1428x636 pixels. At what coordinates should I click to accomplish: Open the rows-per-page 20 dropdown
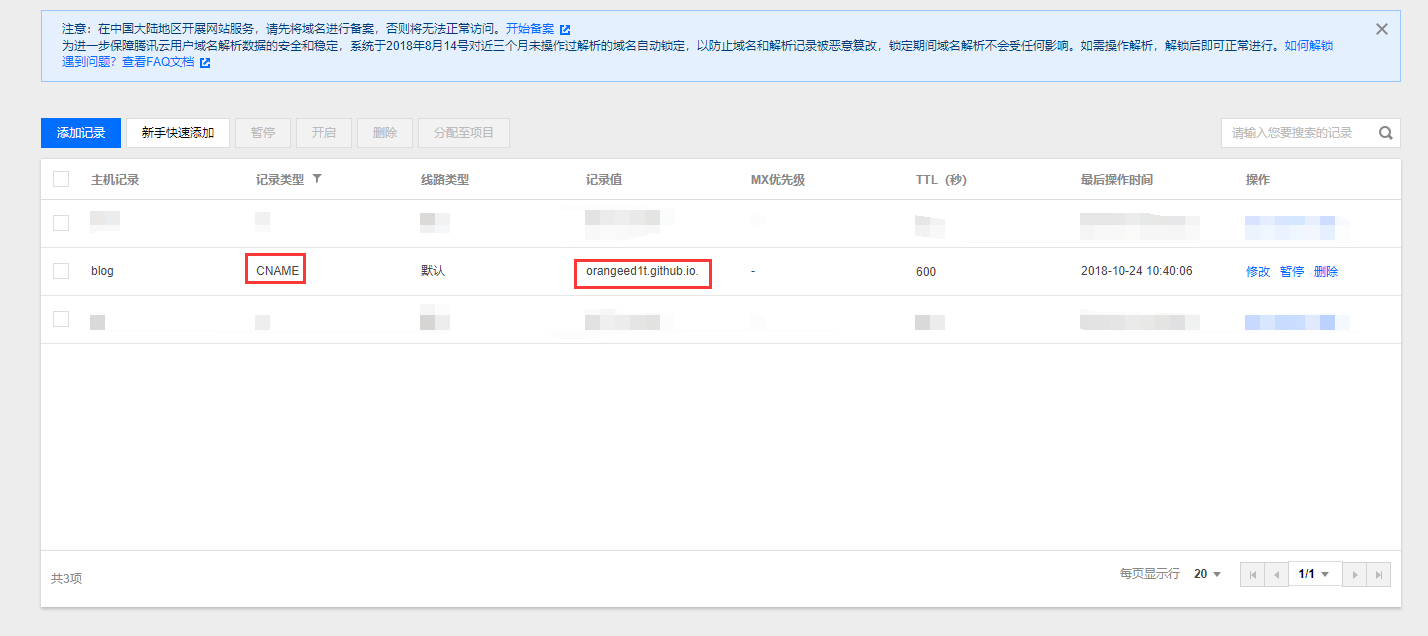(1208, 574)
